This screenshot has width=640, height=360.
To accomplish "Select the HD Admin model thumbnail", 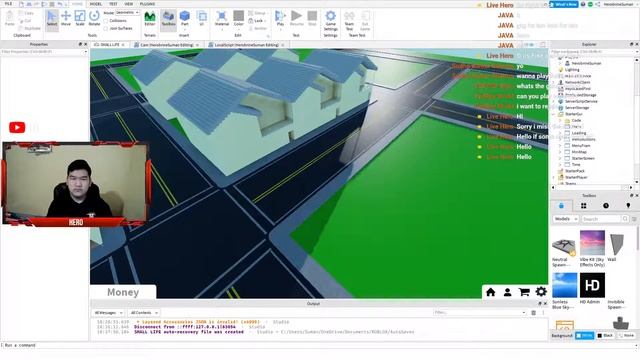I will point(592,285).
